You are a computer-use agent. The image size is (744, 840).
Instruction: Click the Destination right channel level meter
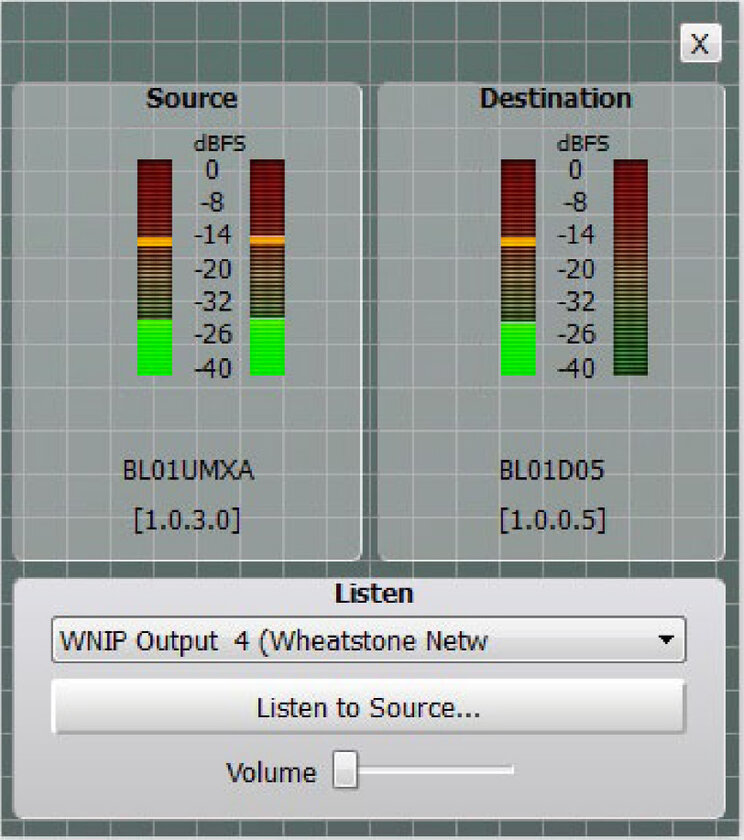(630, 267)
